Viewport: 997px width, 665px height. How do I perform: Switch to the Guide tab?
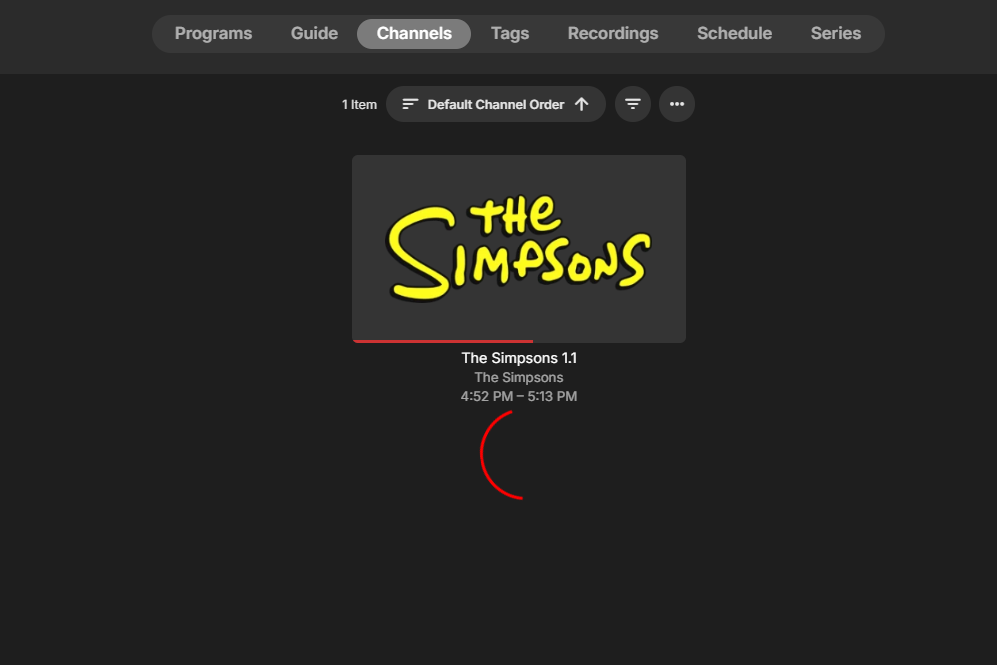[314, 34]
